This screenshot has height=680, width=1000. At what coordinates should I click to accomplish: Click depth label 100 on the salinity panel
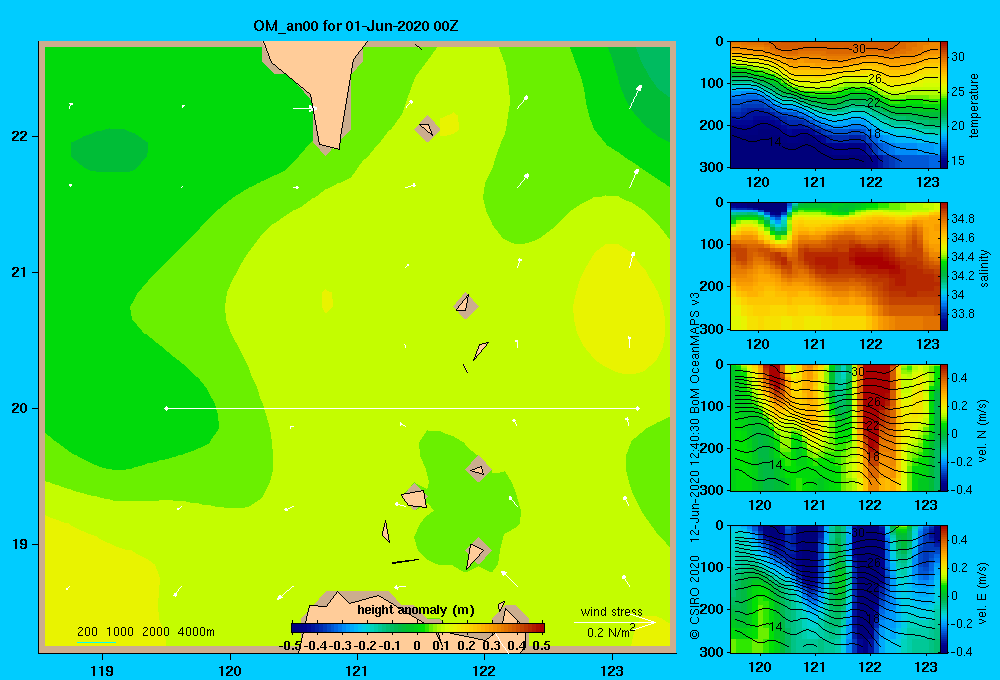point(712,244)
